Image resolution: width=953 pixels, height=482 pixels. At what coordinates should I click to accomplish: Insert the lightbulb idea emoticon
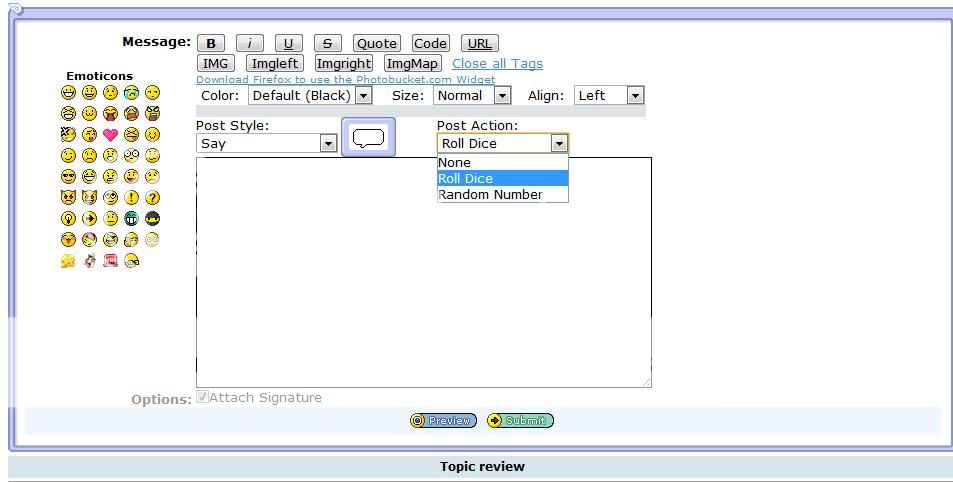[68, 218]
